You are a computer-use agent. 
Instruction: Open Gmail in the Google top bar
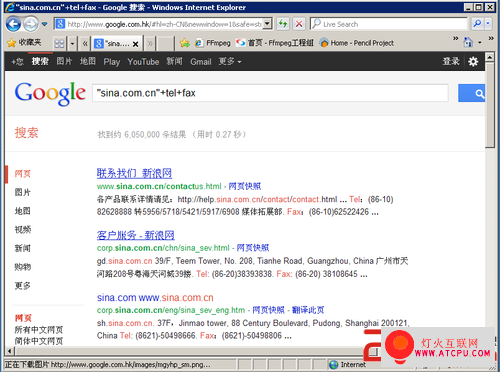[x=201, y=62]
